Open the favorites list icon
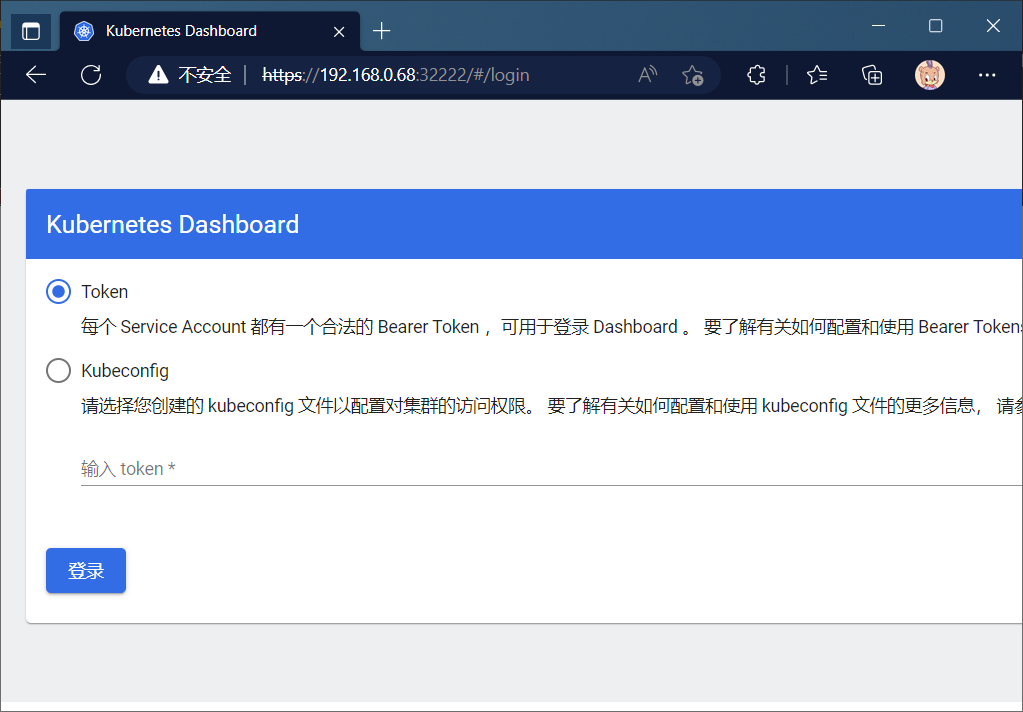 coord(817,75)
